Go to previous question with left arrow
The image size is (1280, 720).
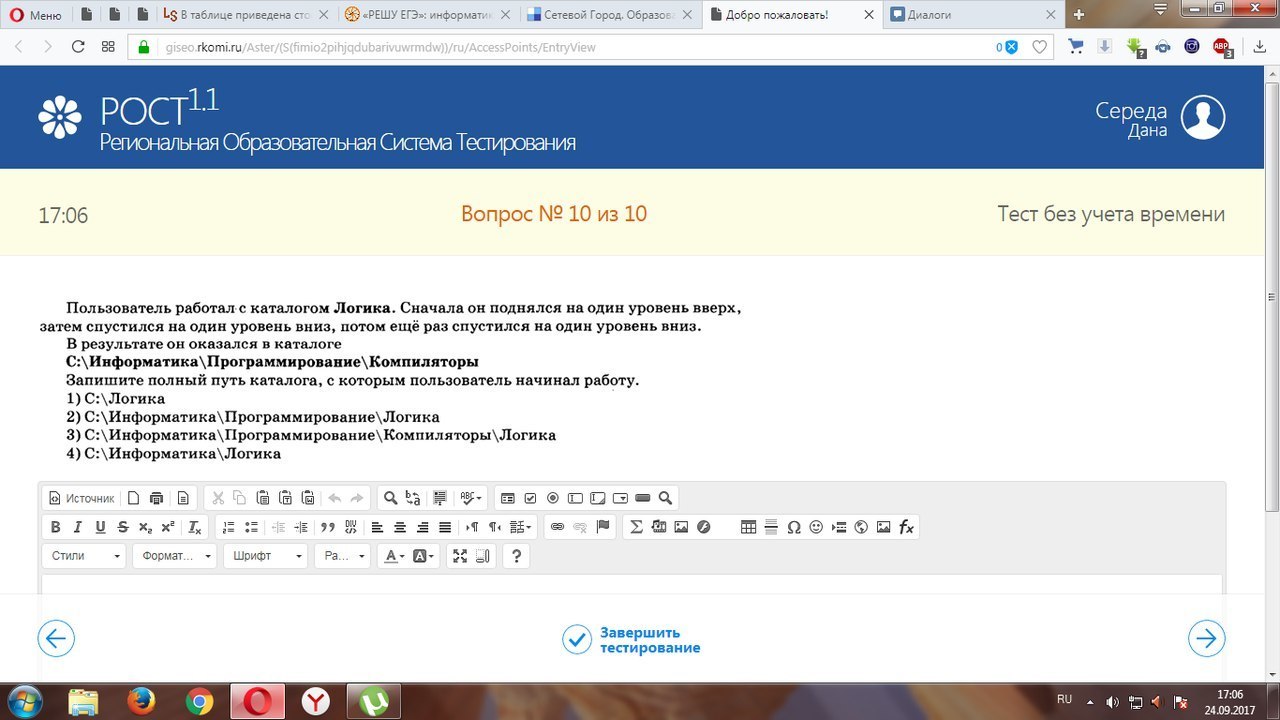point(56,638)
